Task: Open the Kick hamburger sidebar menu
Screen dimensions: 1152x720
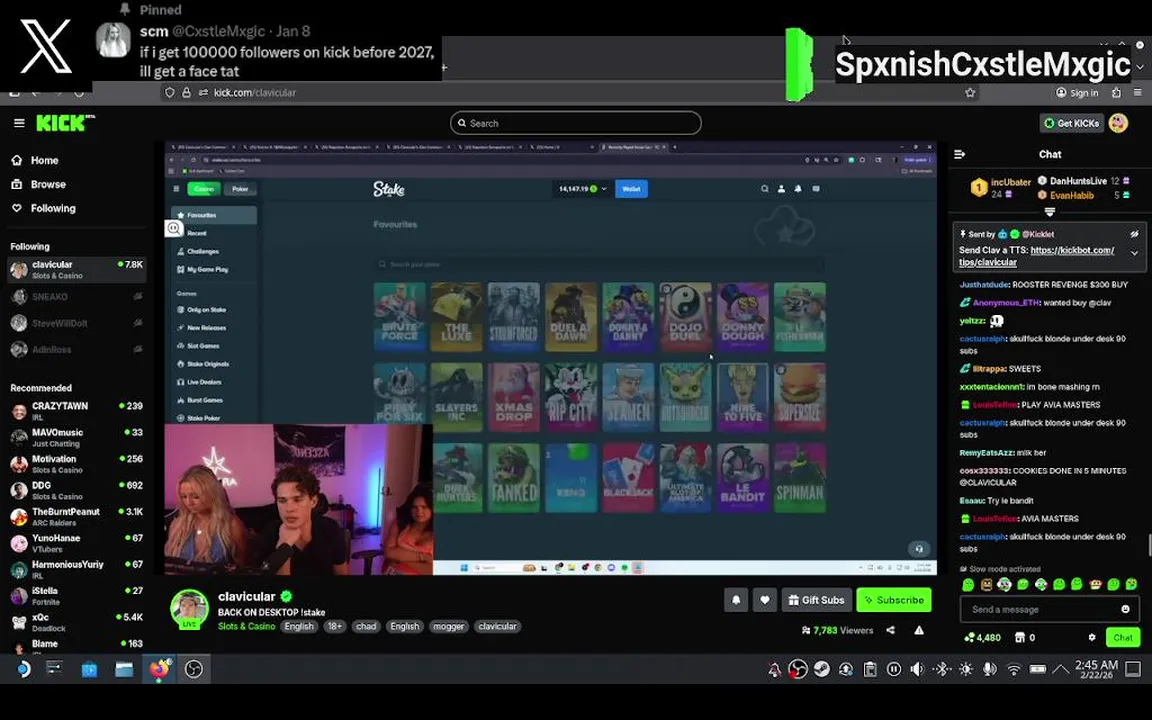Action: pos(19,123)
